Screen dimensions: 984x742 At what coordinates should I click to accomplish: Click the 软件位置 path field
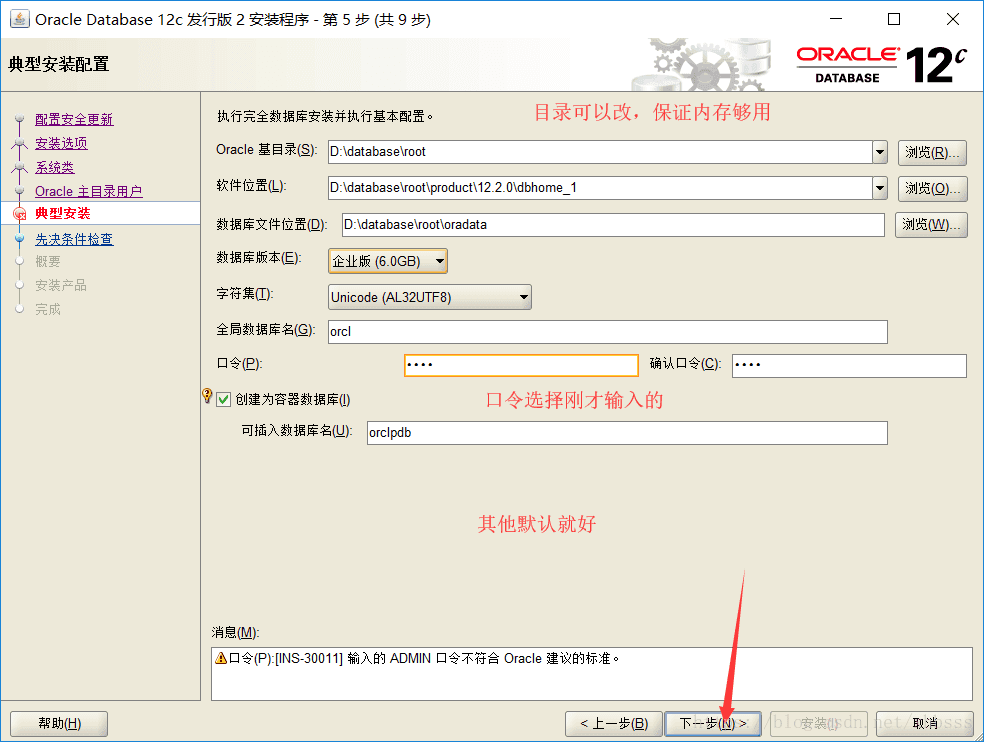600,188
